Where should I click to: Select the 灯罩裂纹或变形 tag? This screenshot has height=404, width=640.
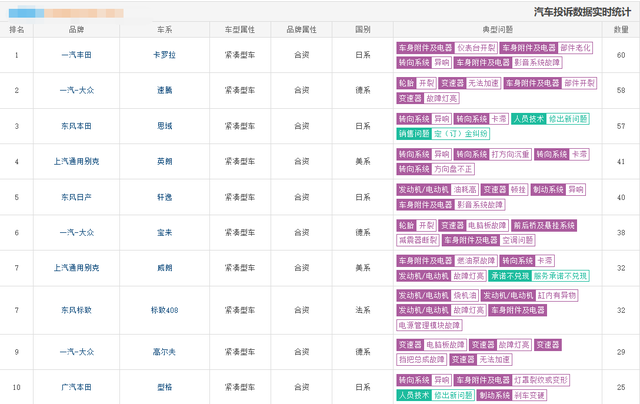tap(541, 380)
